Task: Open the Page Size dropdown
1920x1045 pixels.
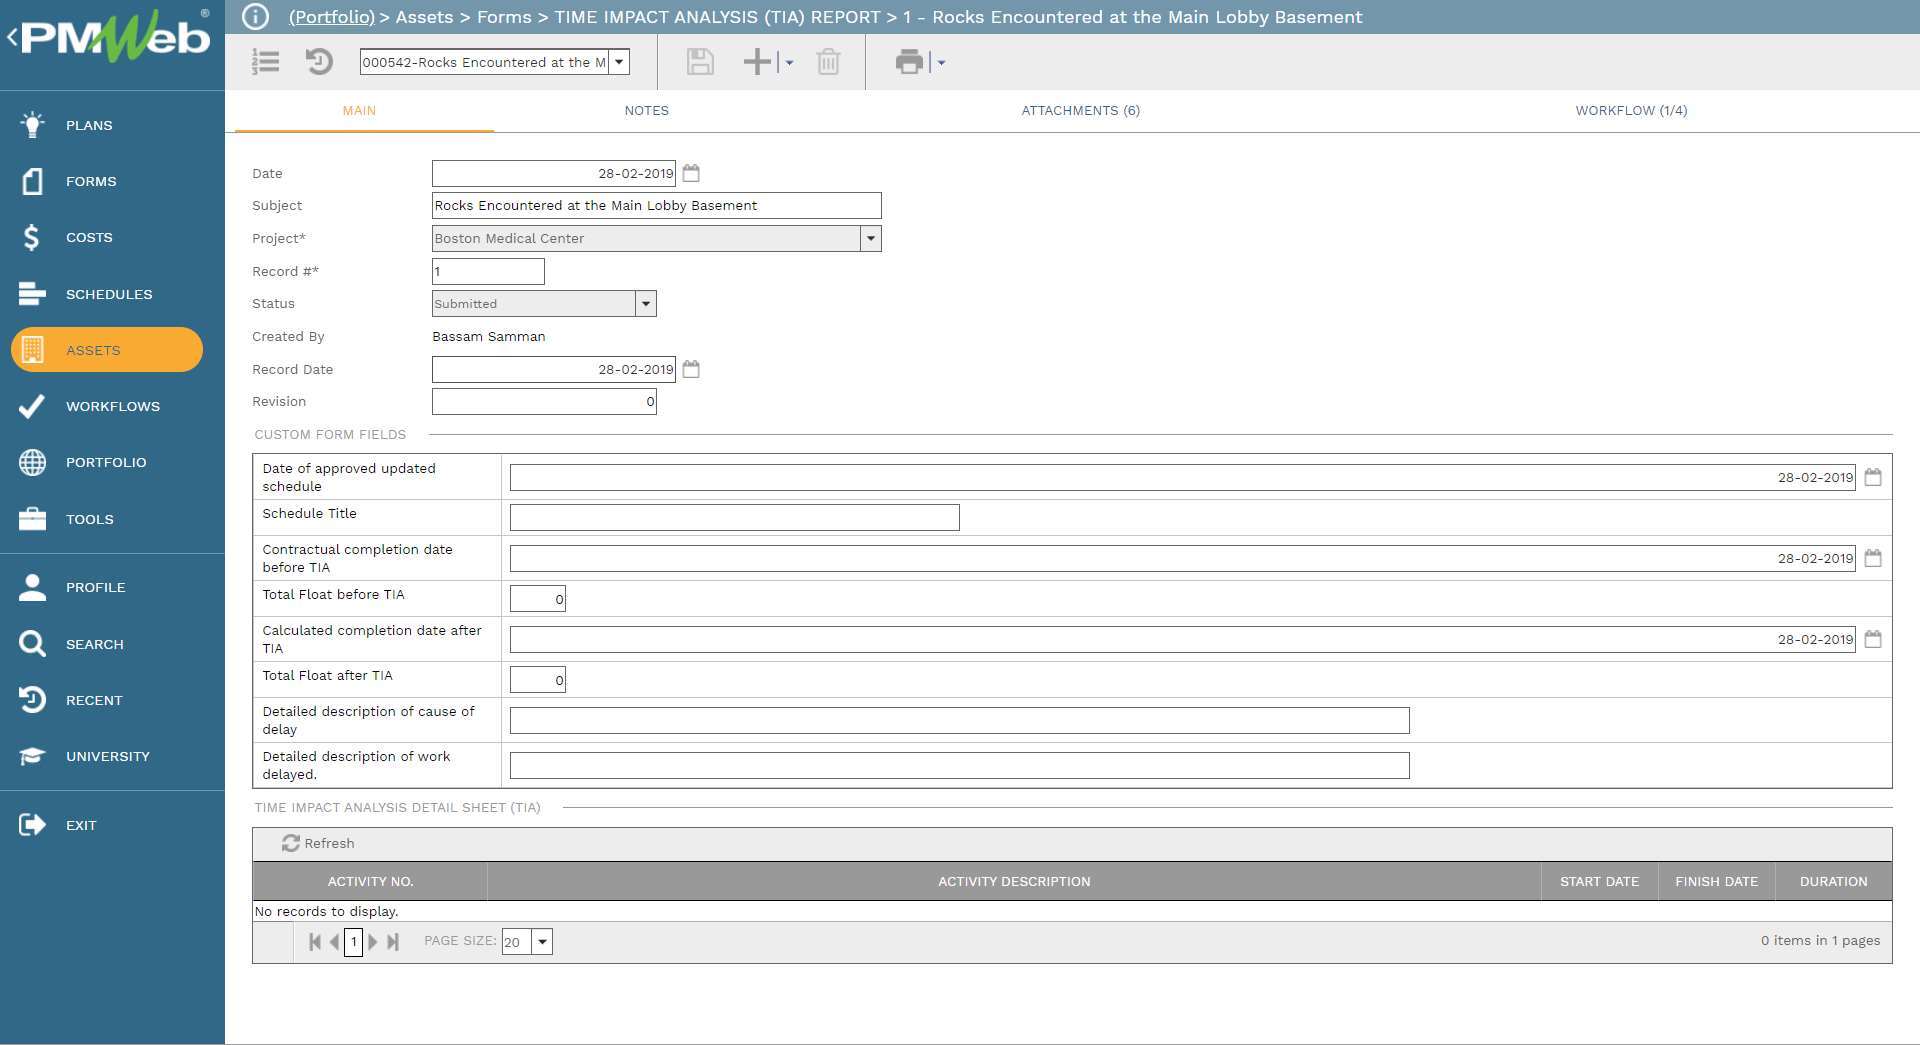Action: click(540, 941)
